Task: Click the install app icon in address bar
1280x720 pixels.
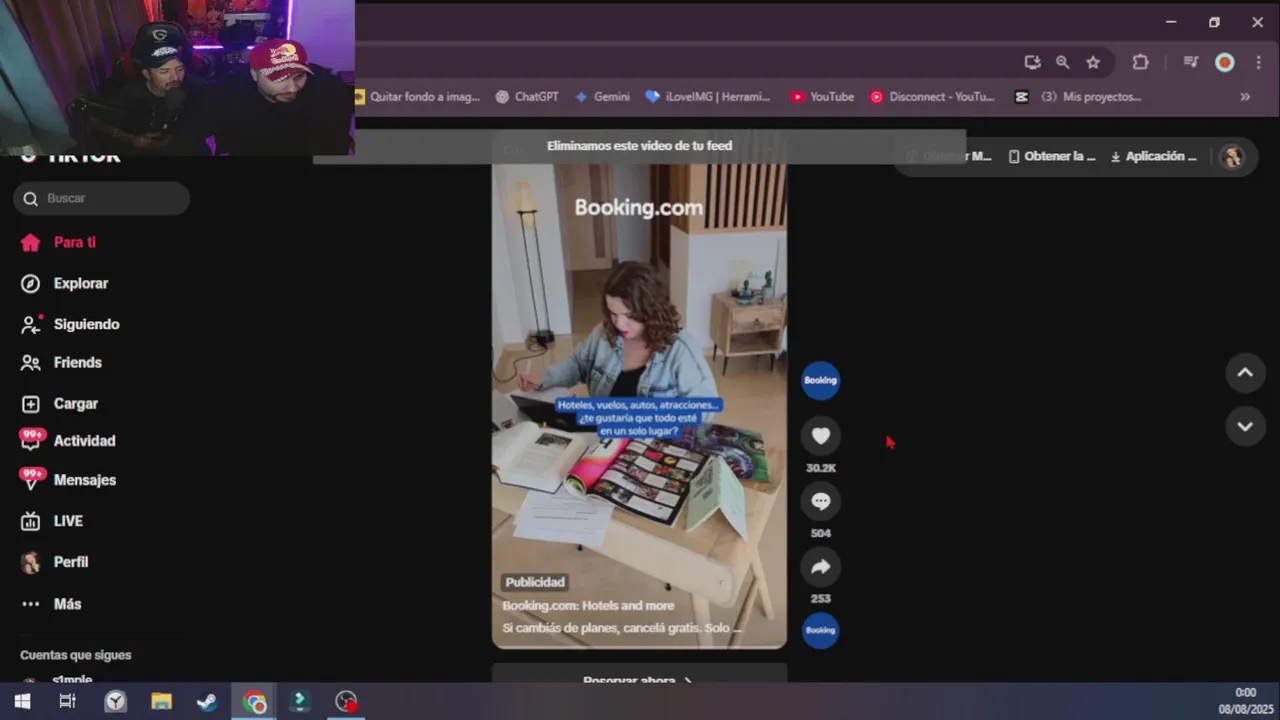Action: (1032, 62)
